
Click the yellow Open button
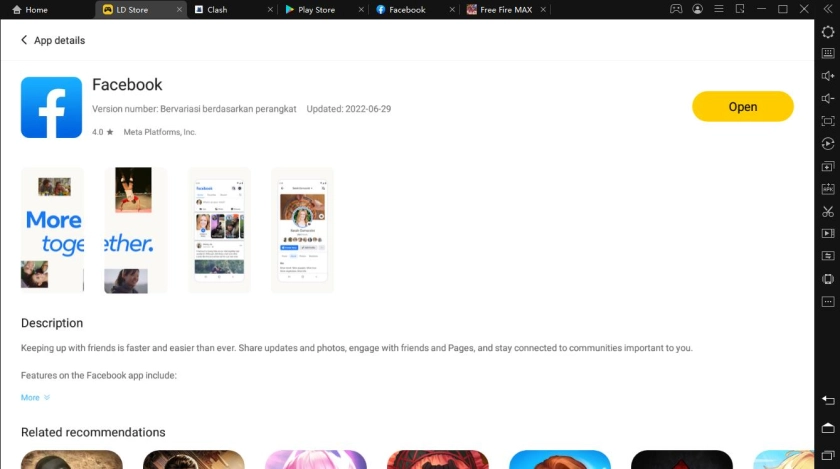(742, 107)
